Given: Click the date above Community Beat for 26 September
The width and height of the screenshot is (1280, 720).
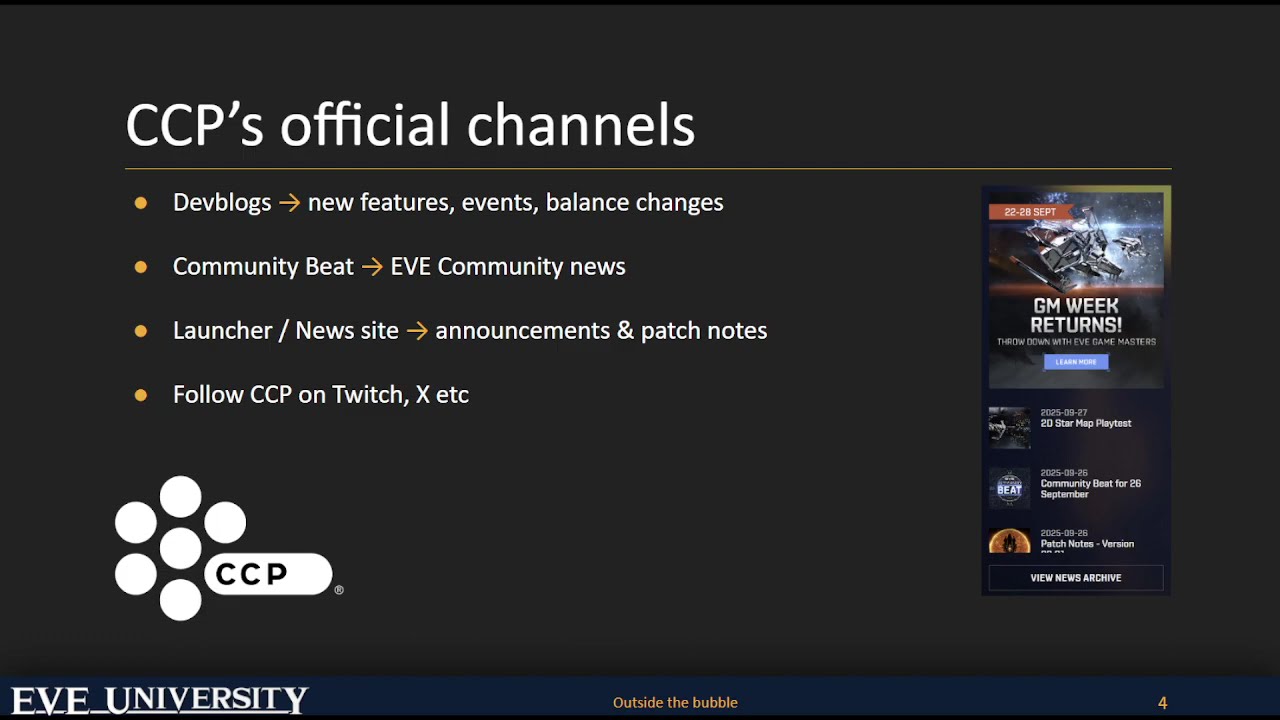Looking at the screenshot, I should (1063, 473).
